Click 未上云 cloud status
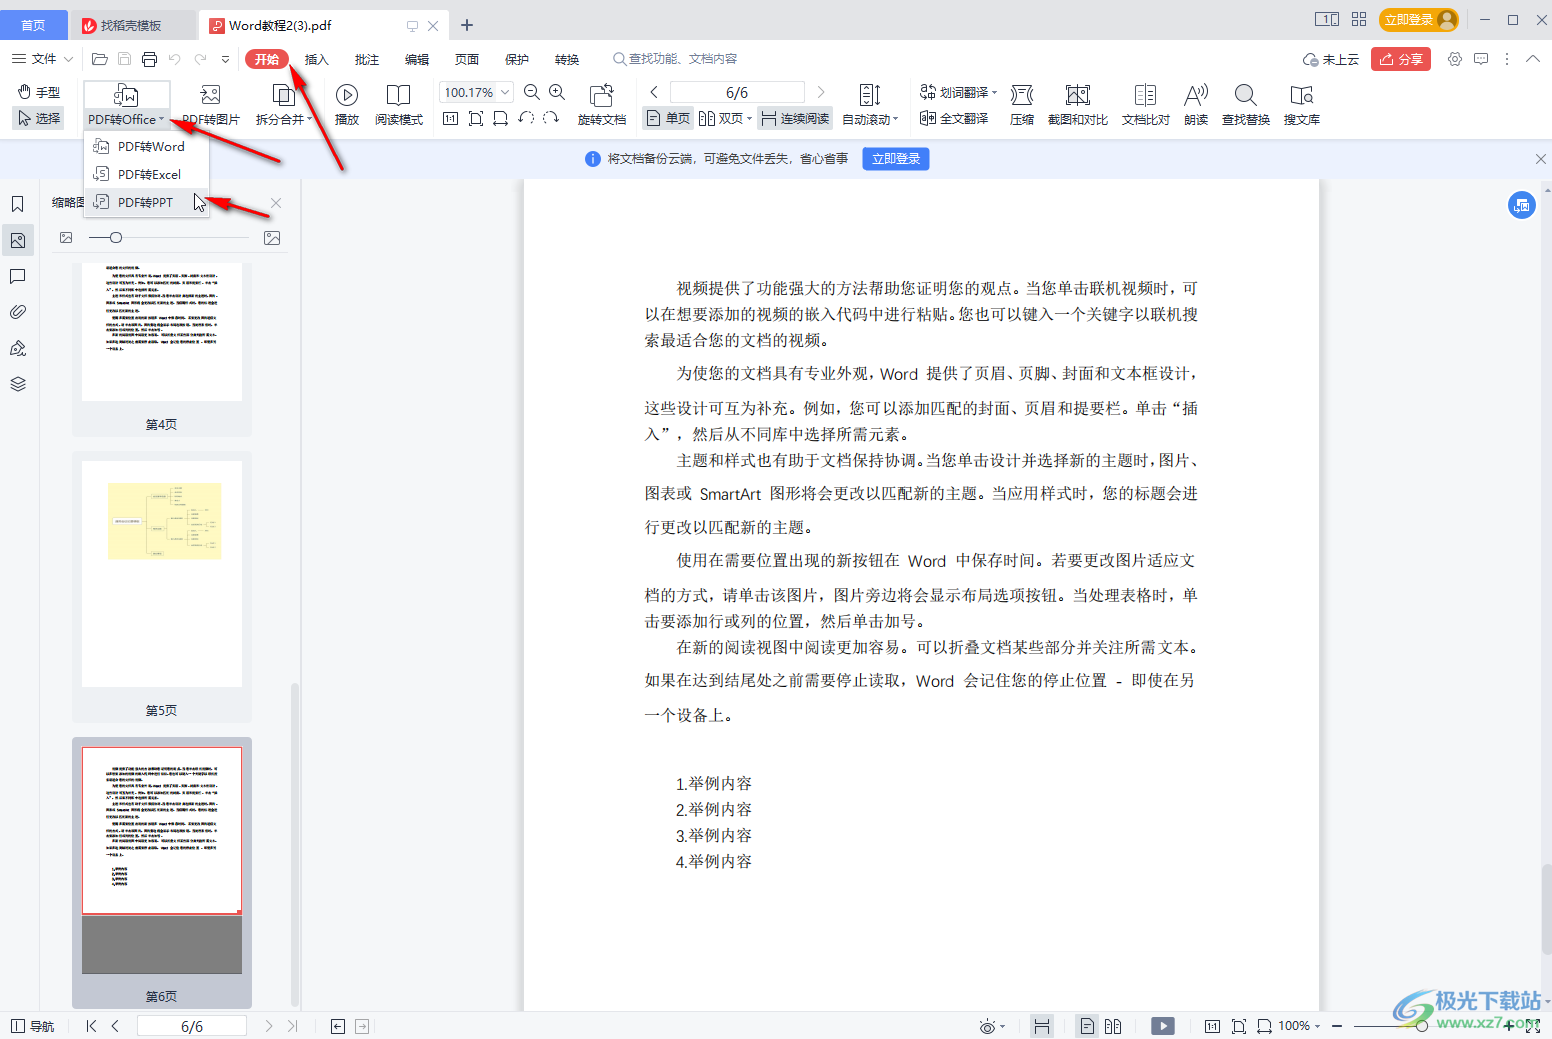Image resolution: width=1552 pixels, height=1039 pixels. [1331, 59]
